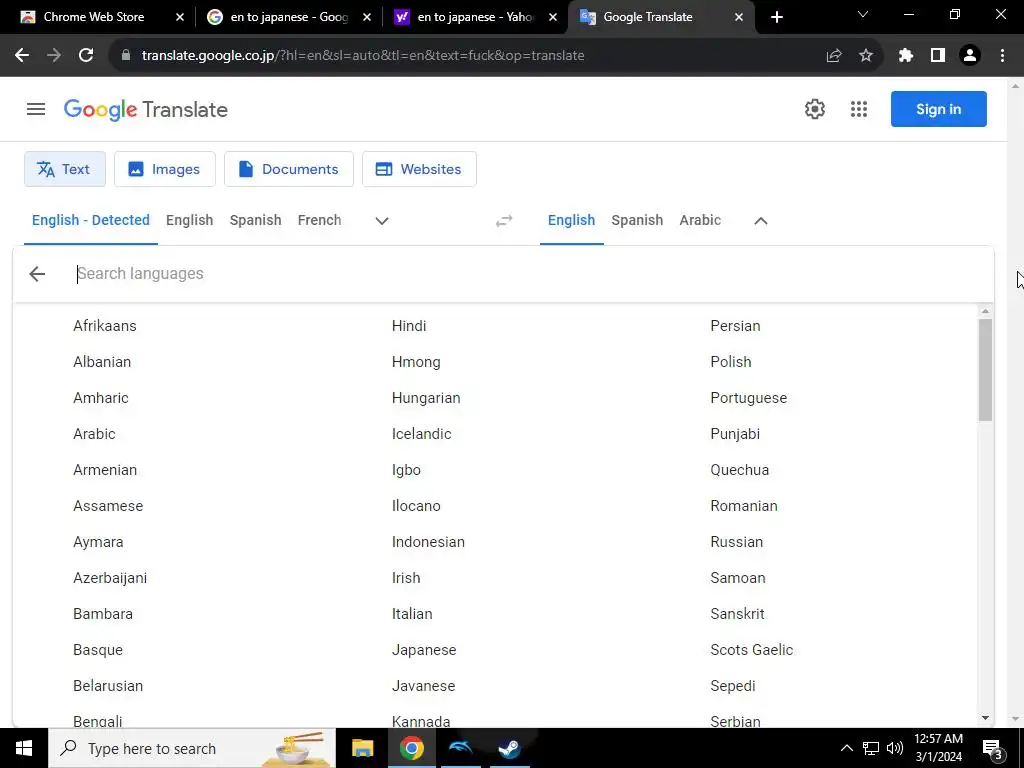Pick Basque from language list
The height and width of the screenshot is (768, 1024).
pos(98,650)
